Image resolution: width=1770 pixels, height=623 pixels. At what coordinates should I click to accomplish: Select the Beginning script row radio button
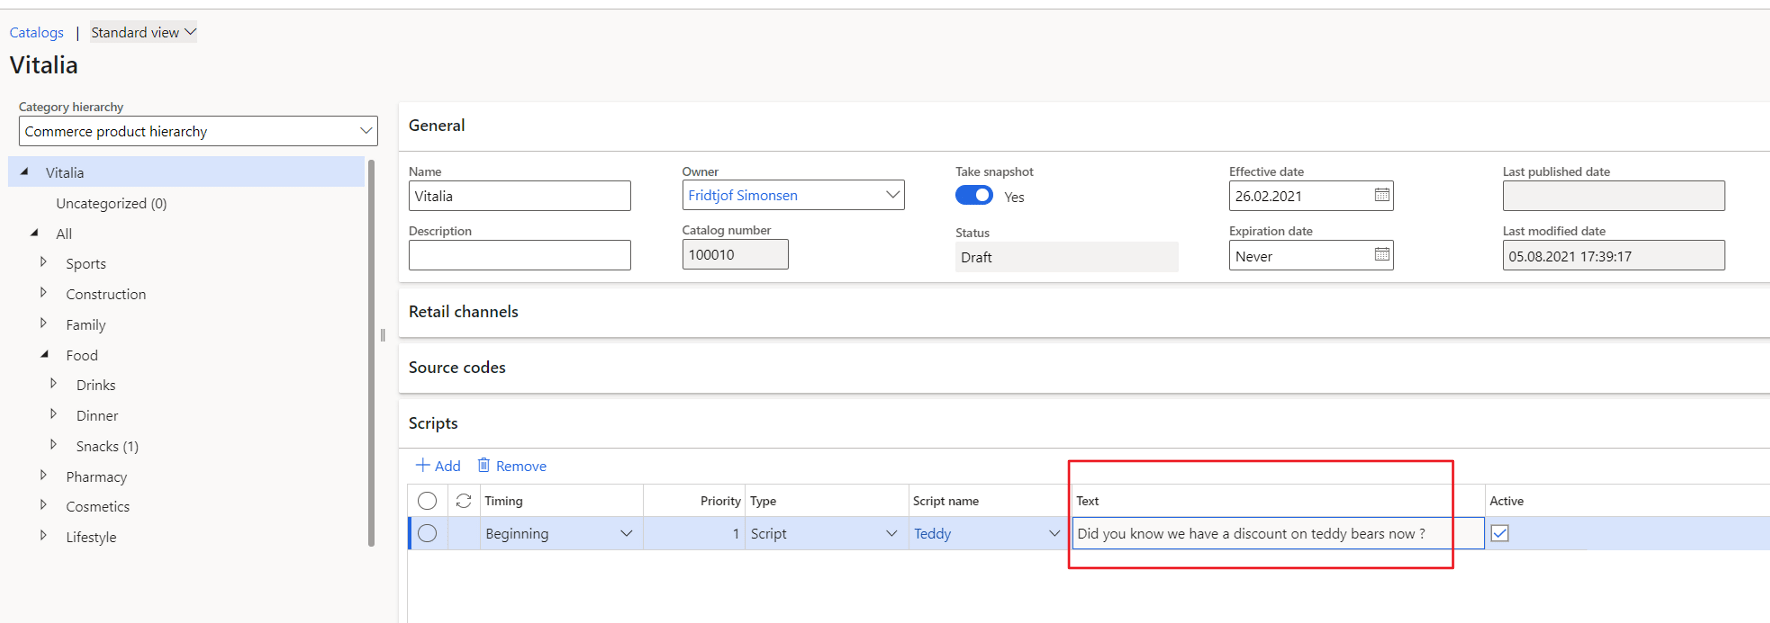(x=427, y=533)
